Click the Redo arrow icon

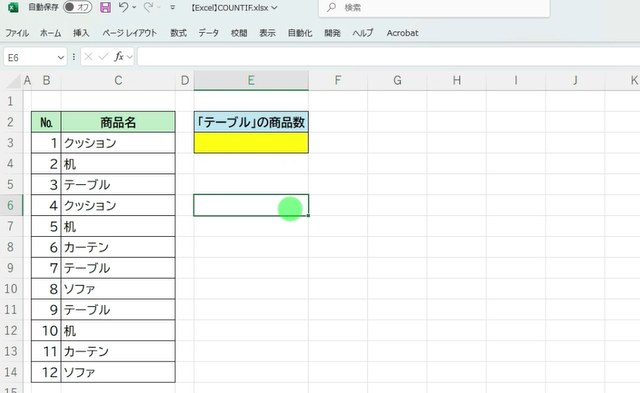click(148, 7)
